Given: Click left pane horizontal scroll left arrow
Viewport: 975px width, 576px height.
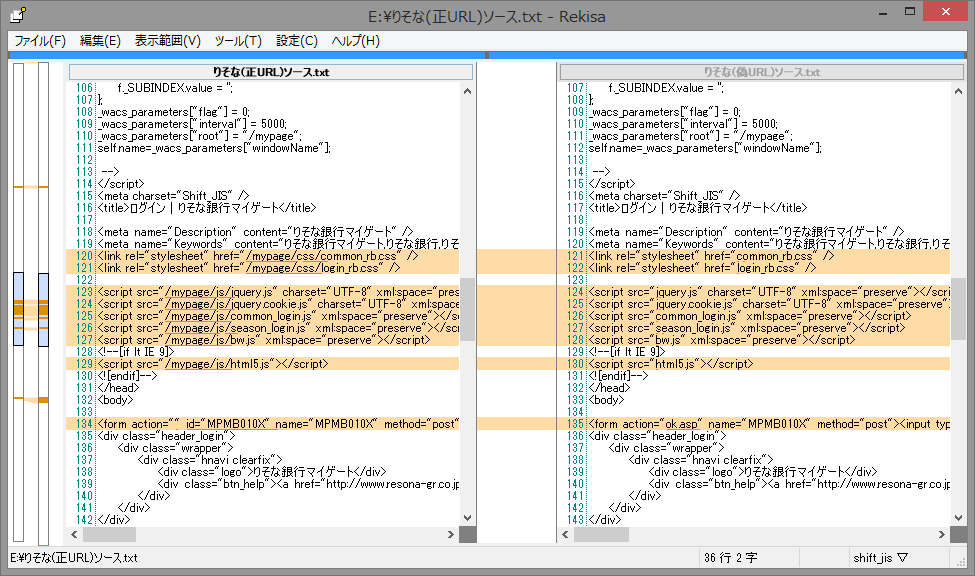Looking at the screenshot, I should point(75,534).
